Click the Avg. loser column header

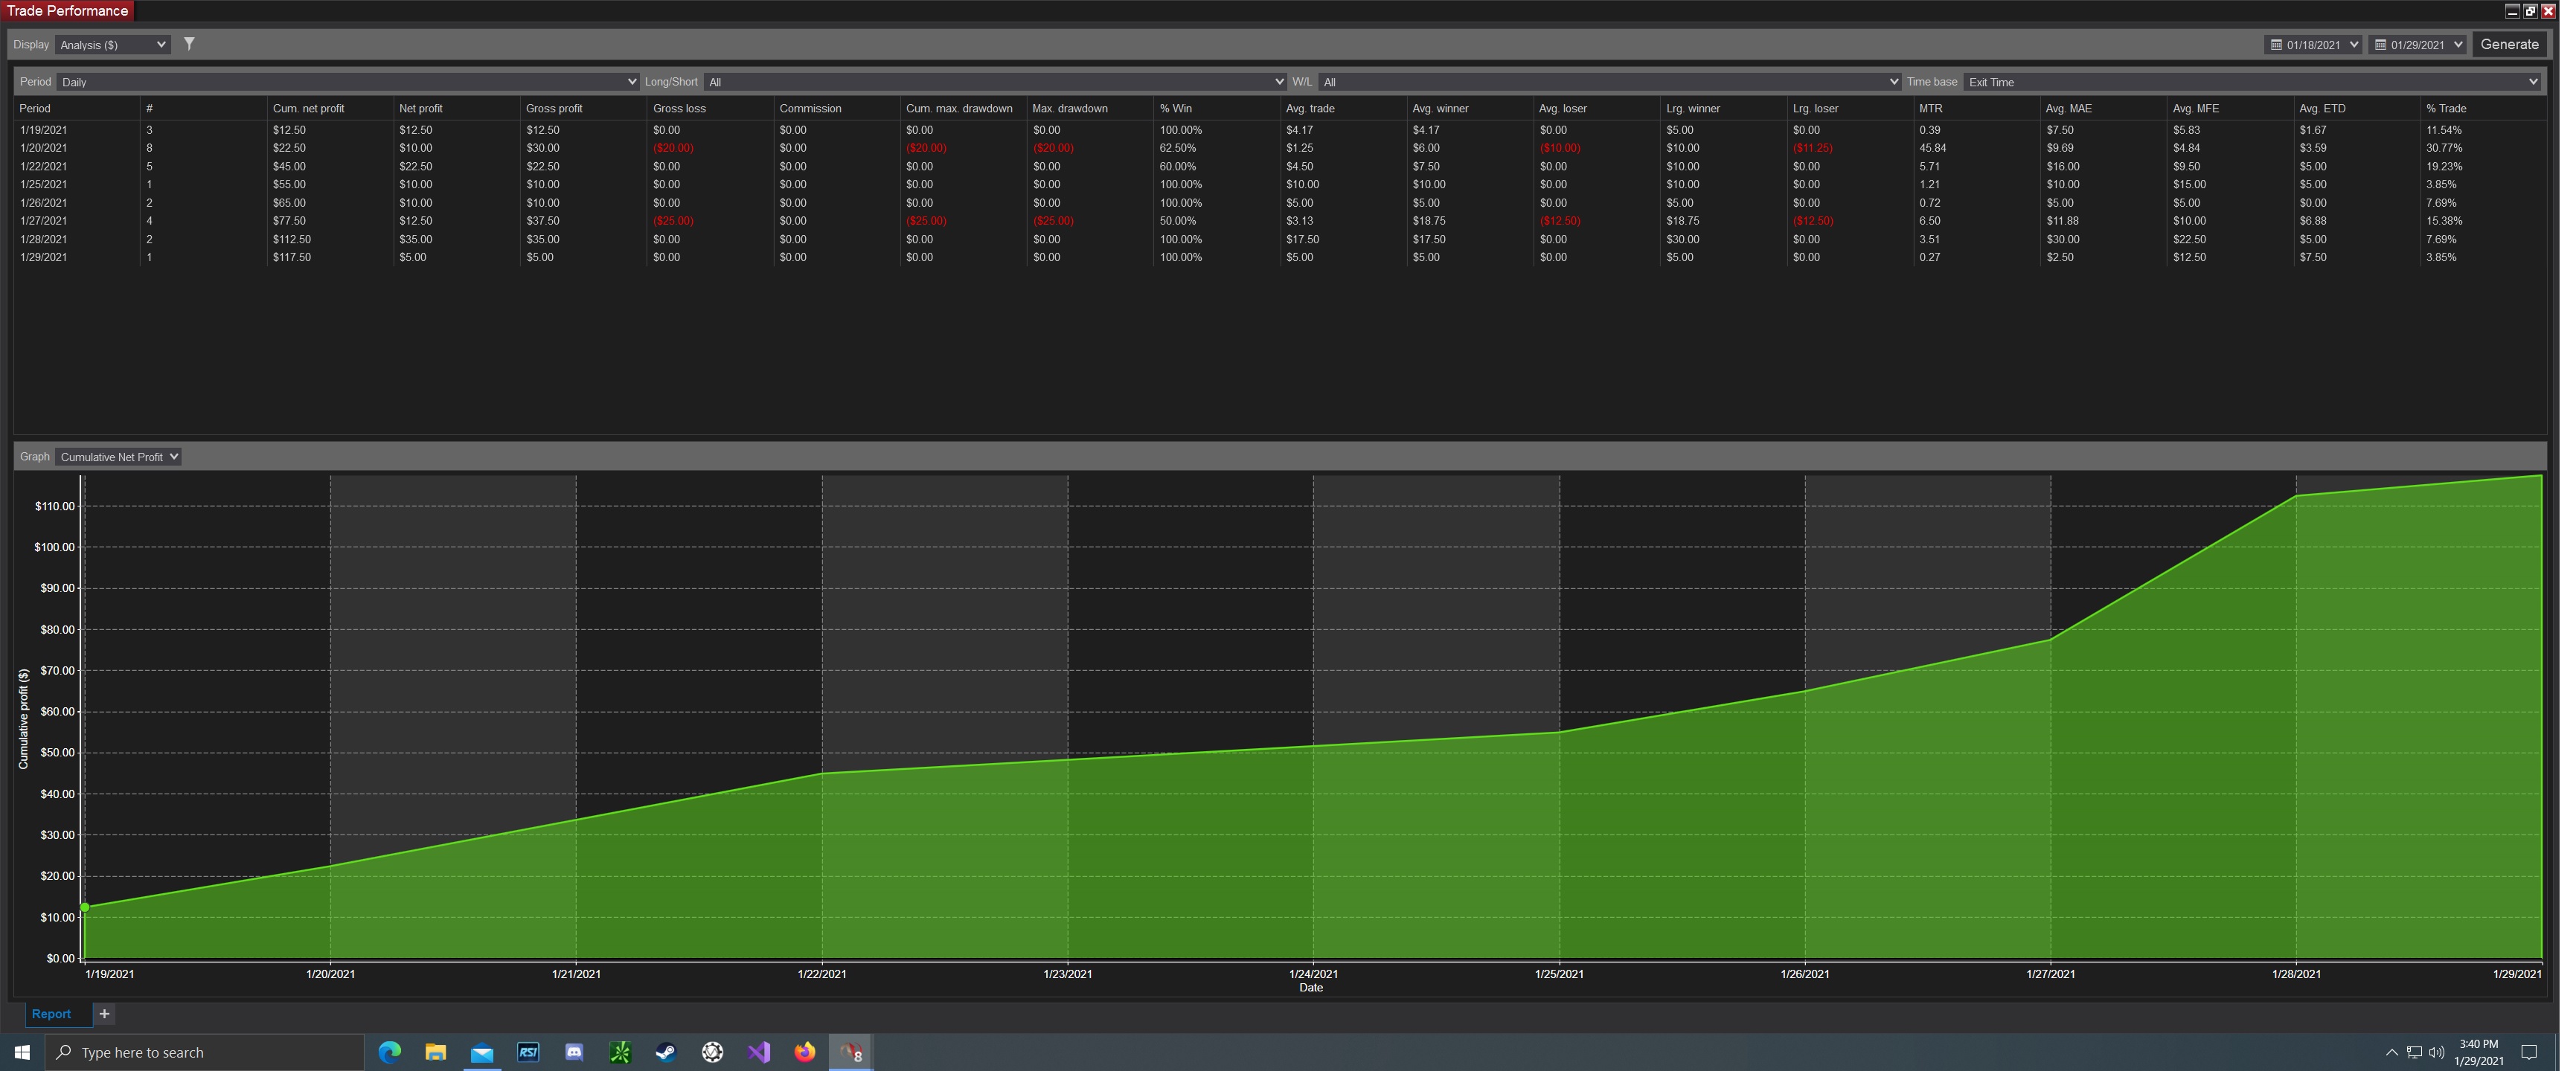(x=1563, y=108)
